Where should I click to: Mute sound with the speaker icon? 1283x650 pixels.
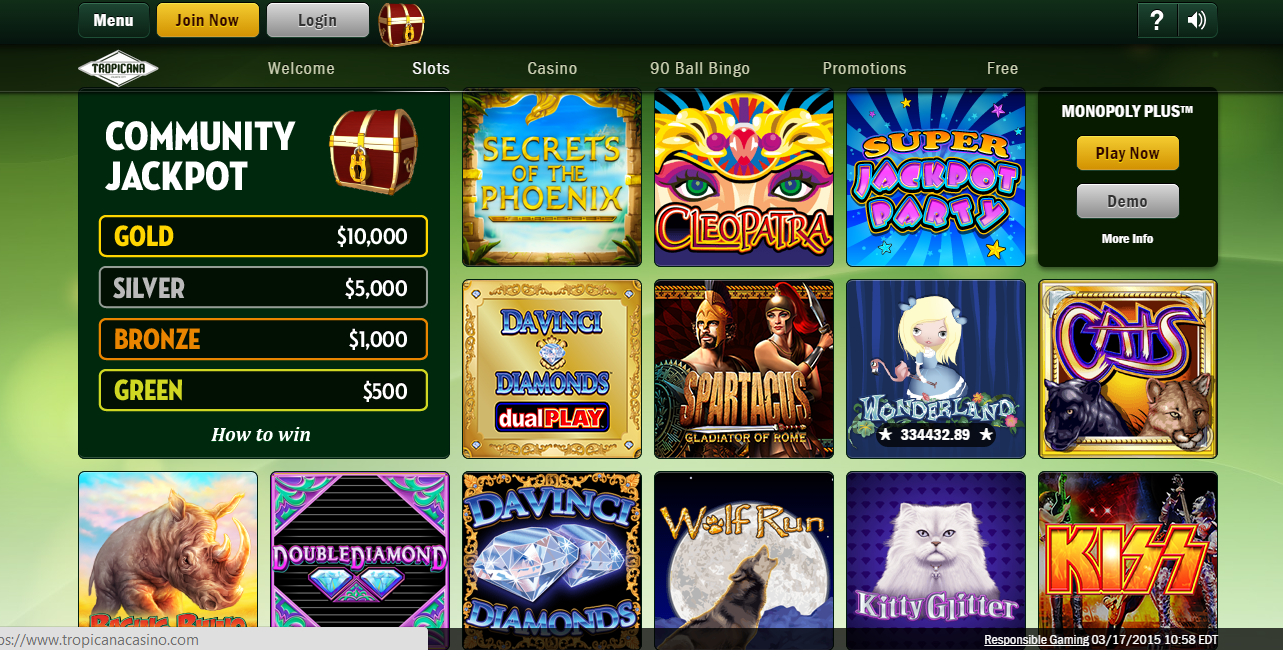click(x=1197, y=20)
